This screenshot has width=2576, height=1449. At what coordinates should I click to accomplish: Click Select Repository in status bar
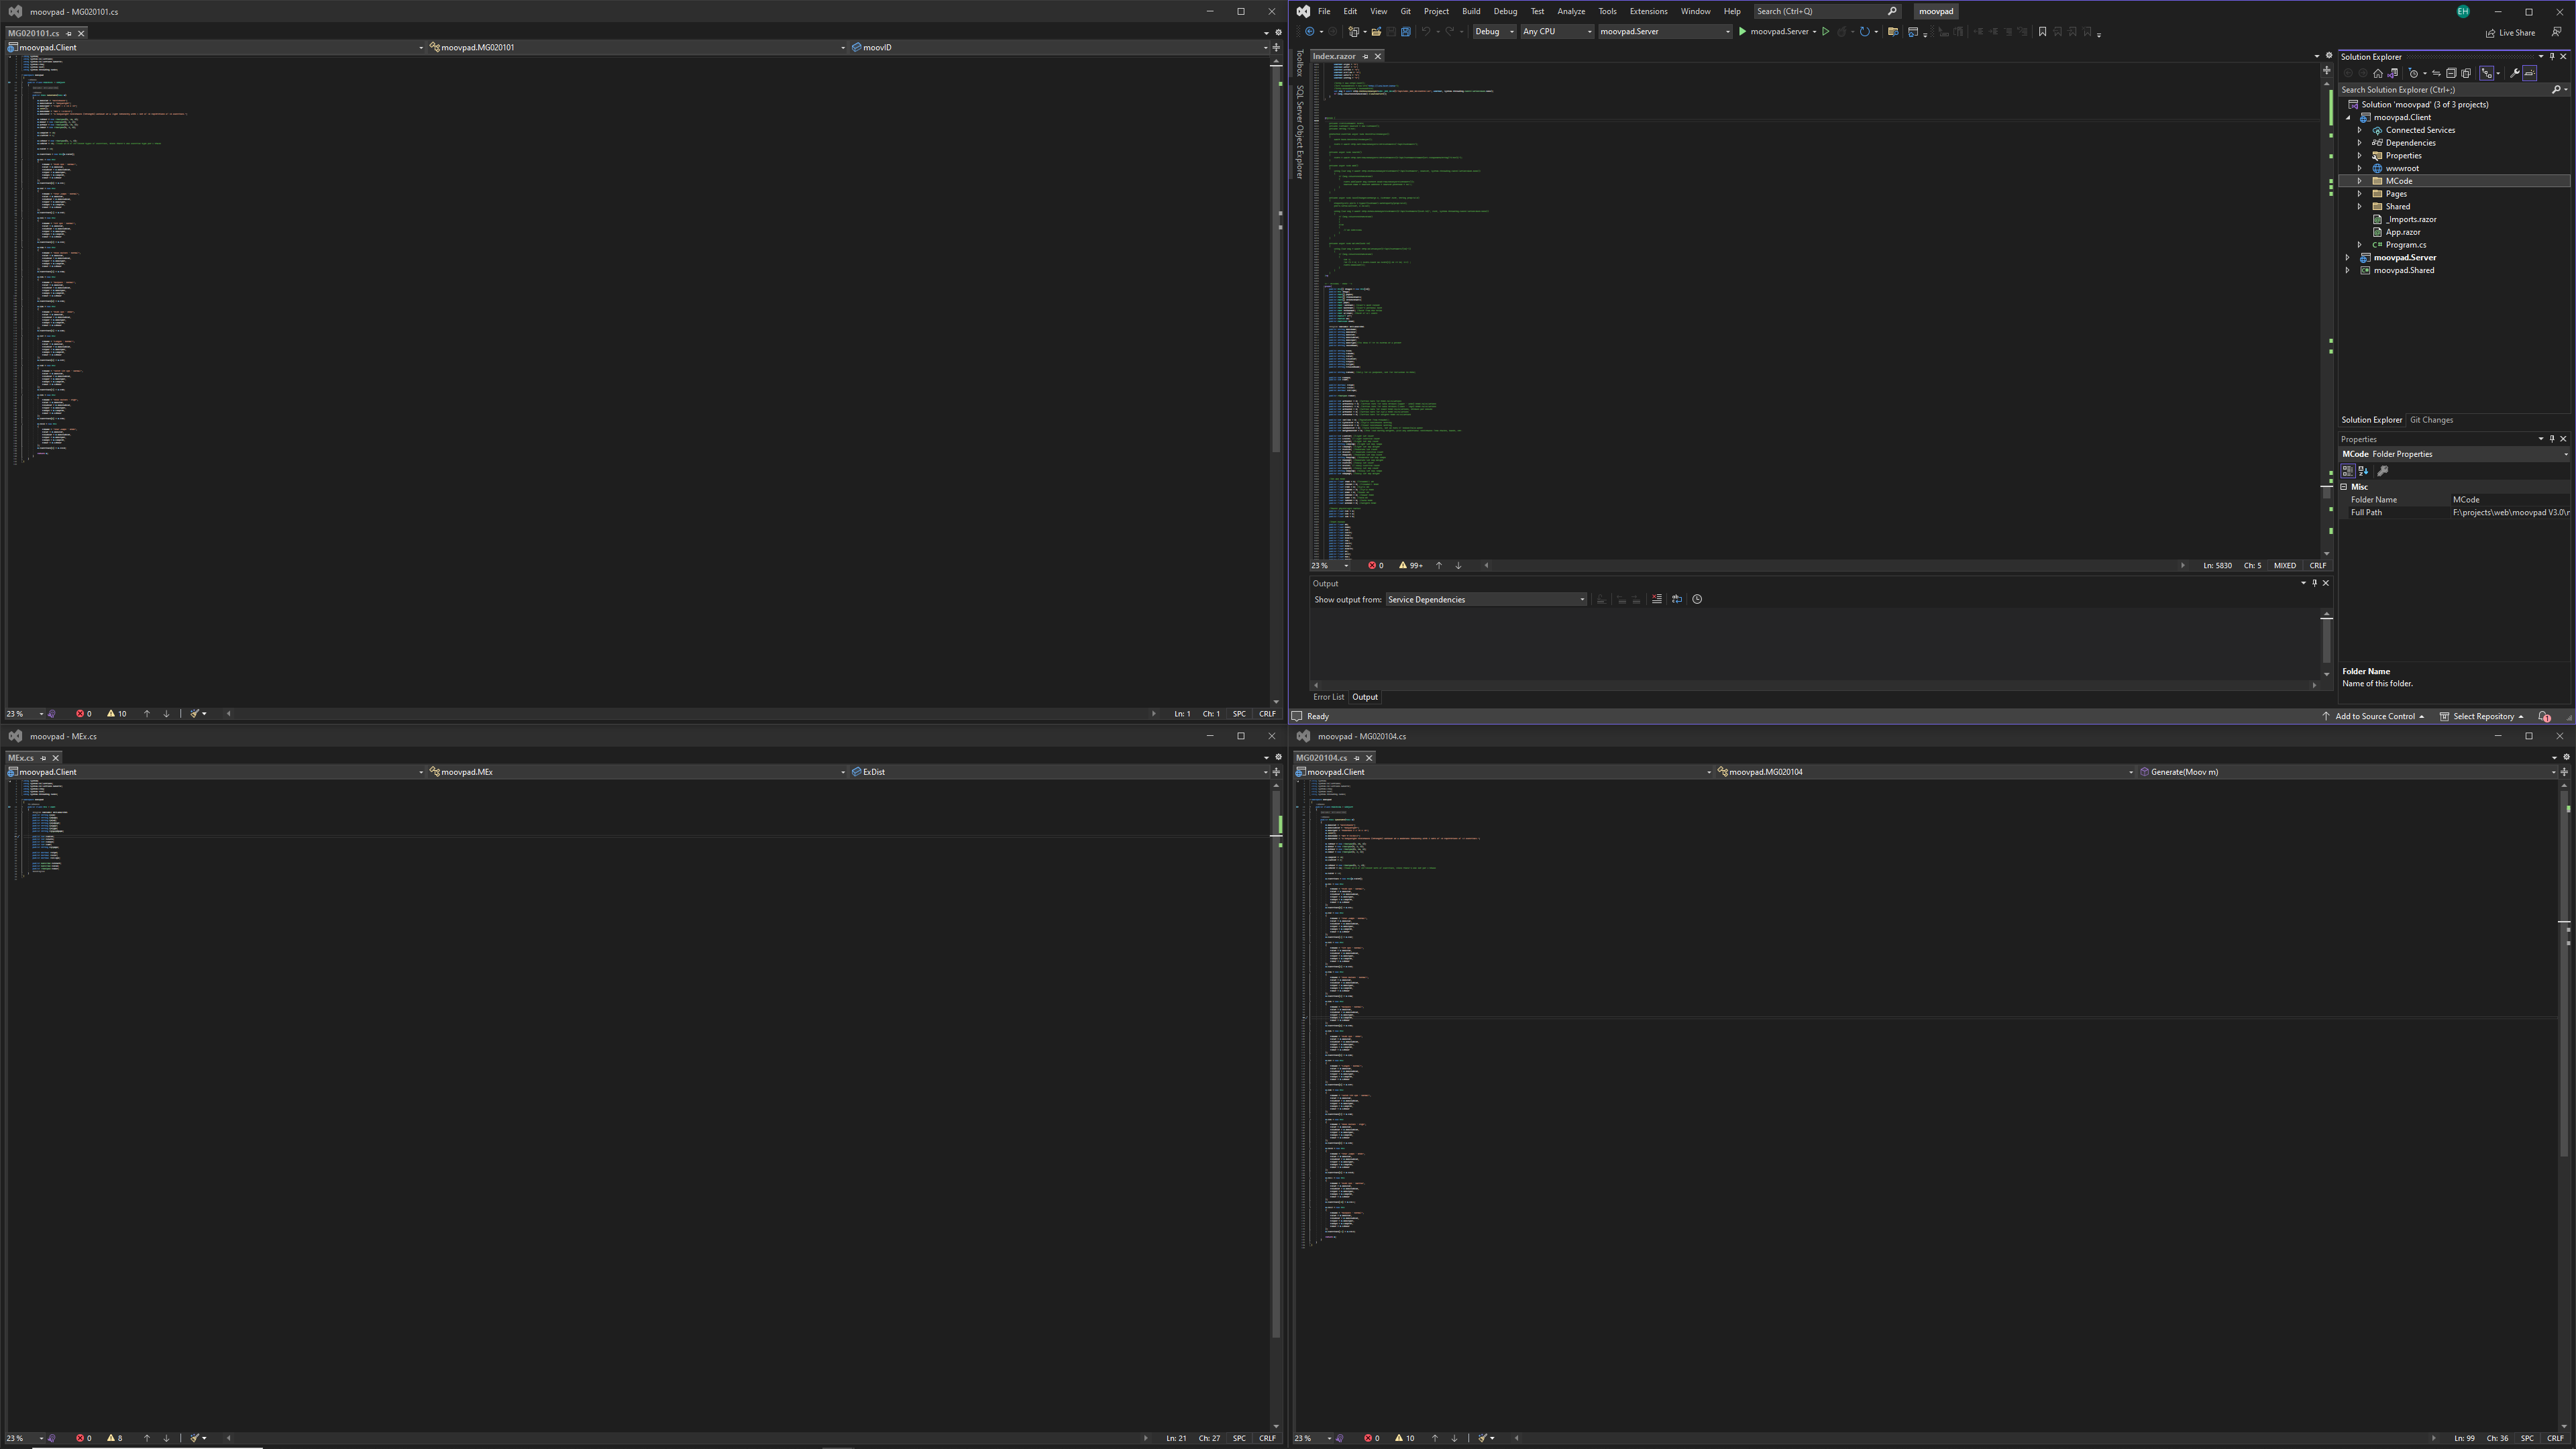click(x=2482, y=716)
